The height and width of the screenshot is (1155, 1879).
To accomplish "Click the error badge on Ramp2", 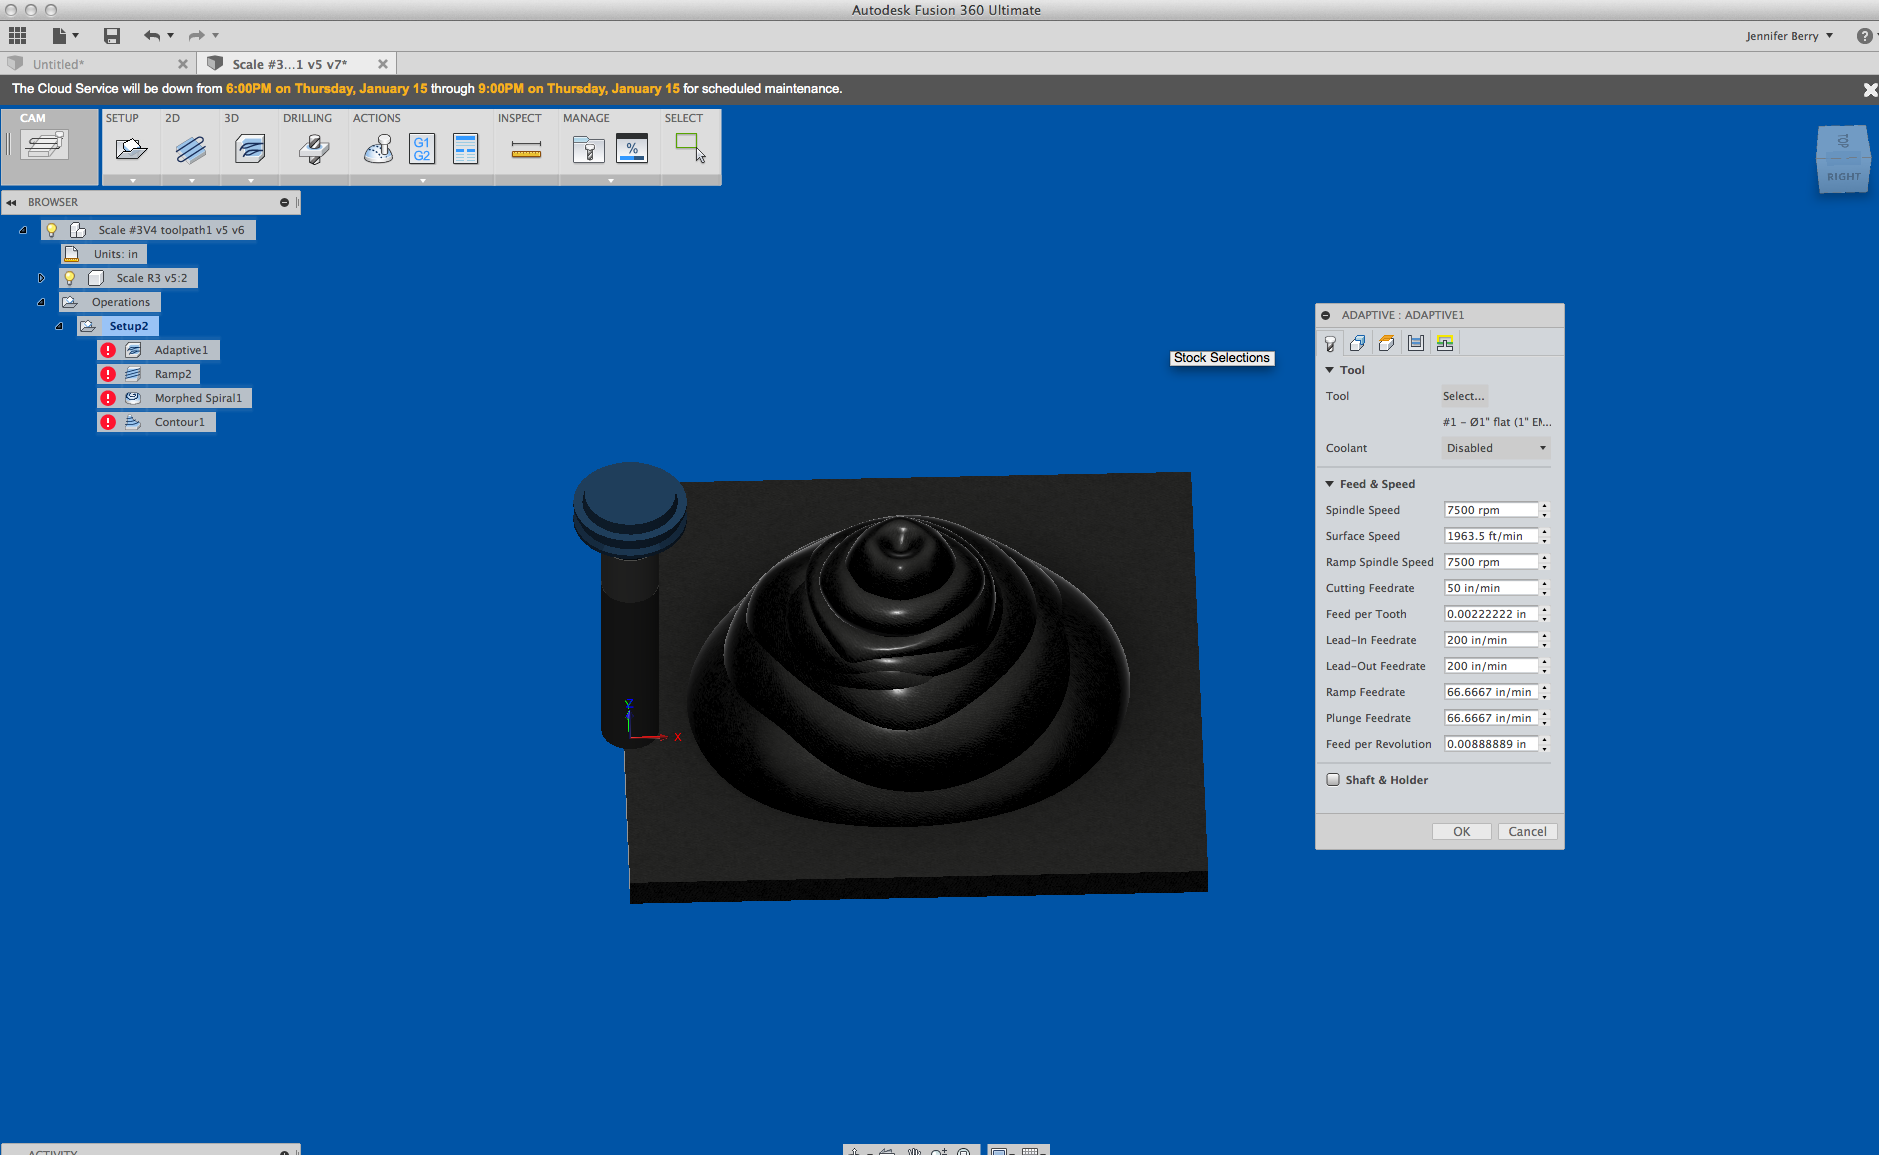I will (x=108, y=375).
